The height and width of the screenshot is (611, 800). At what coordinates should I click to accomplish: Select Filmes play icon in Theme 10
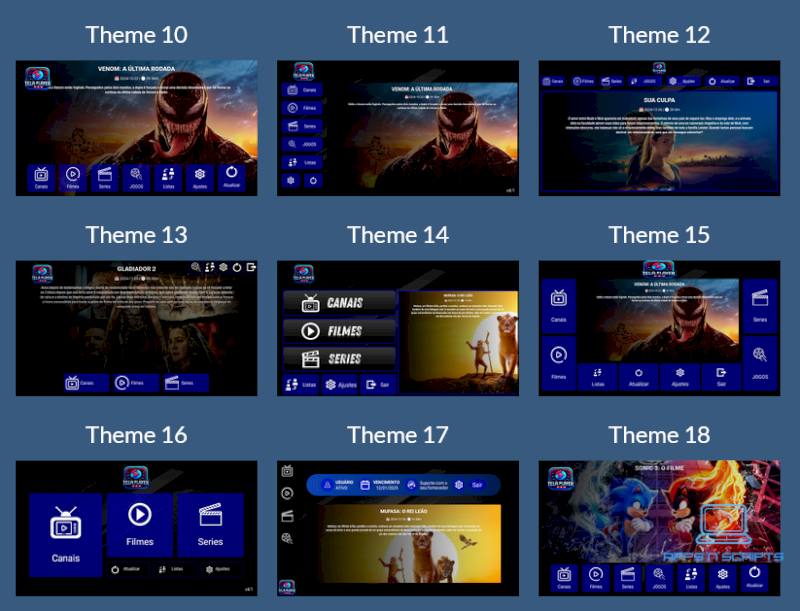[73, 177]
